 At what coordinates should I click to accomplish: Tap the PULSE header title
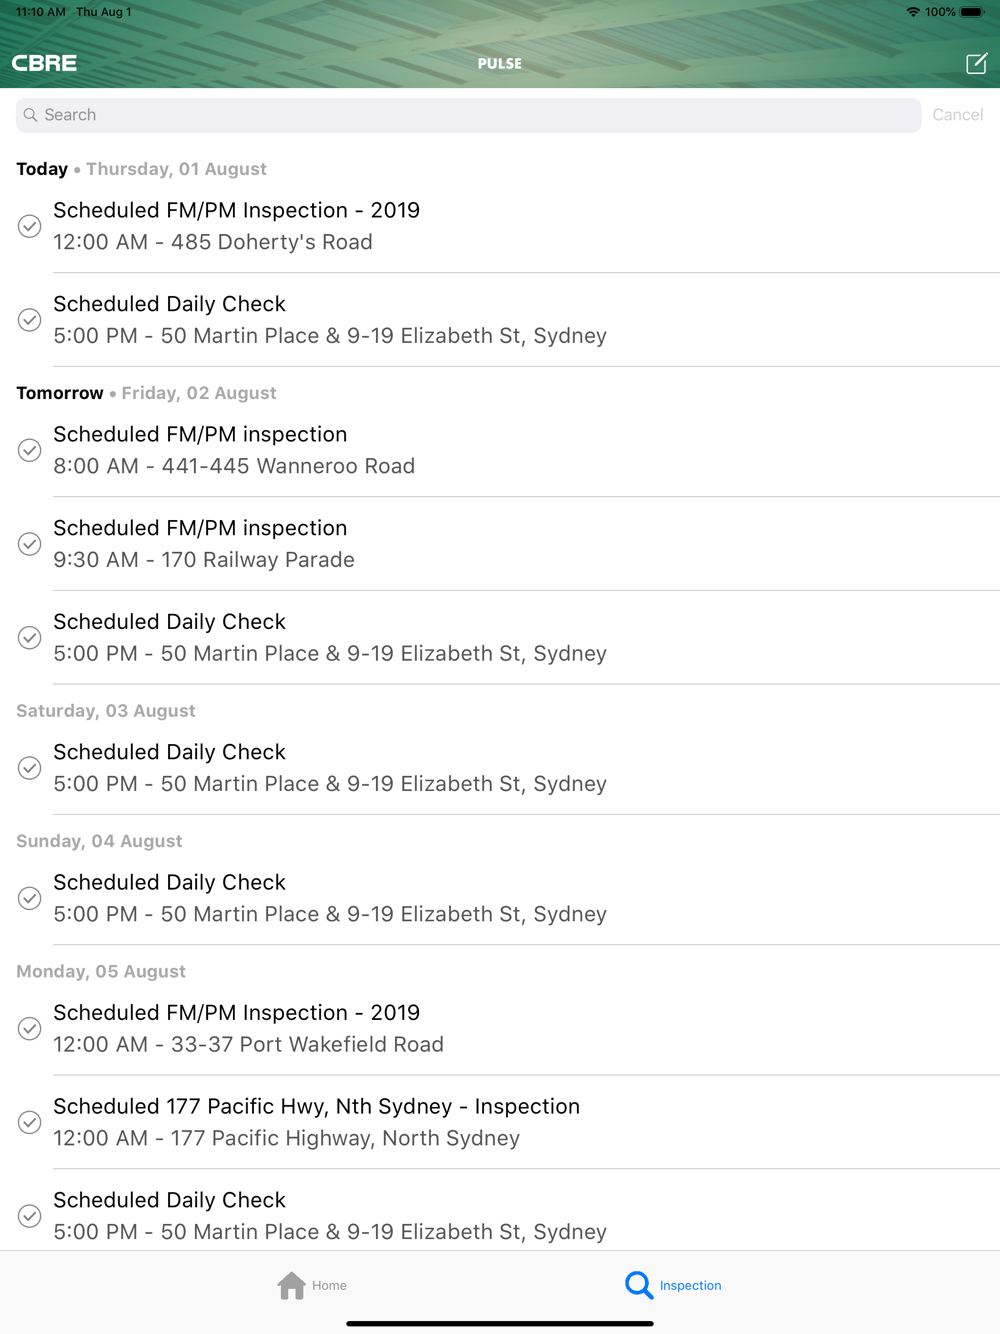(500, 63)
